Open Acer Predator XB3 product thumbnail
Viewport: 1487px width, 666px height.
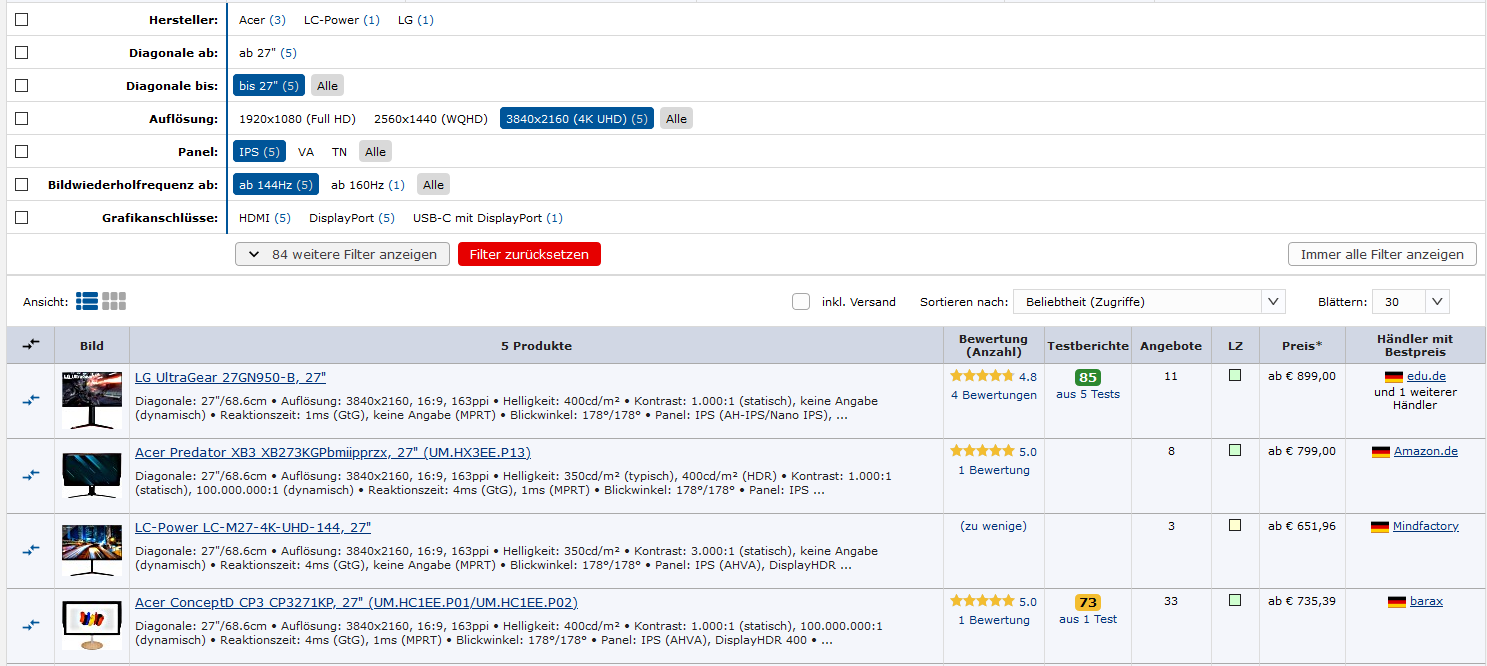pyautogui.click(x=92, y=476)
